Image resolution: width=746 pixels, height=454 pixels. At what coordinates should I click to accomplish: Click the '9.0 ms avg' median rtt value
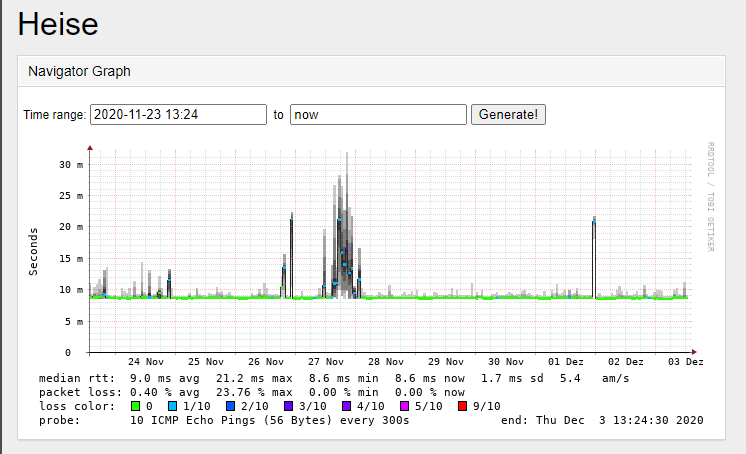(x=165, y=378)
